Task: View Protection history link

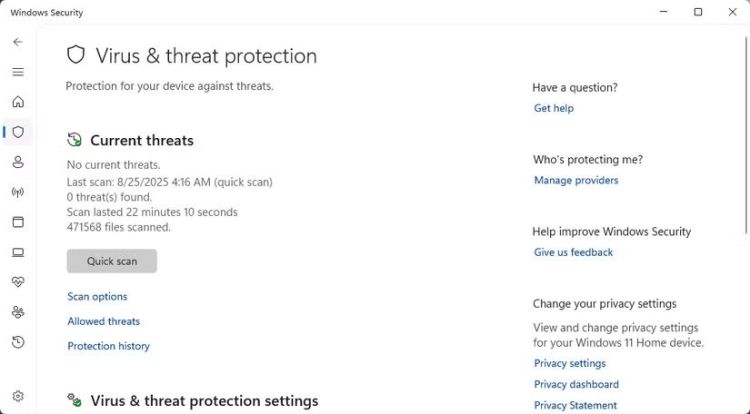Action: tap(108, 347)
